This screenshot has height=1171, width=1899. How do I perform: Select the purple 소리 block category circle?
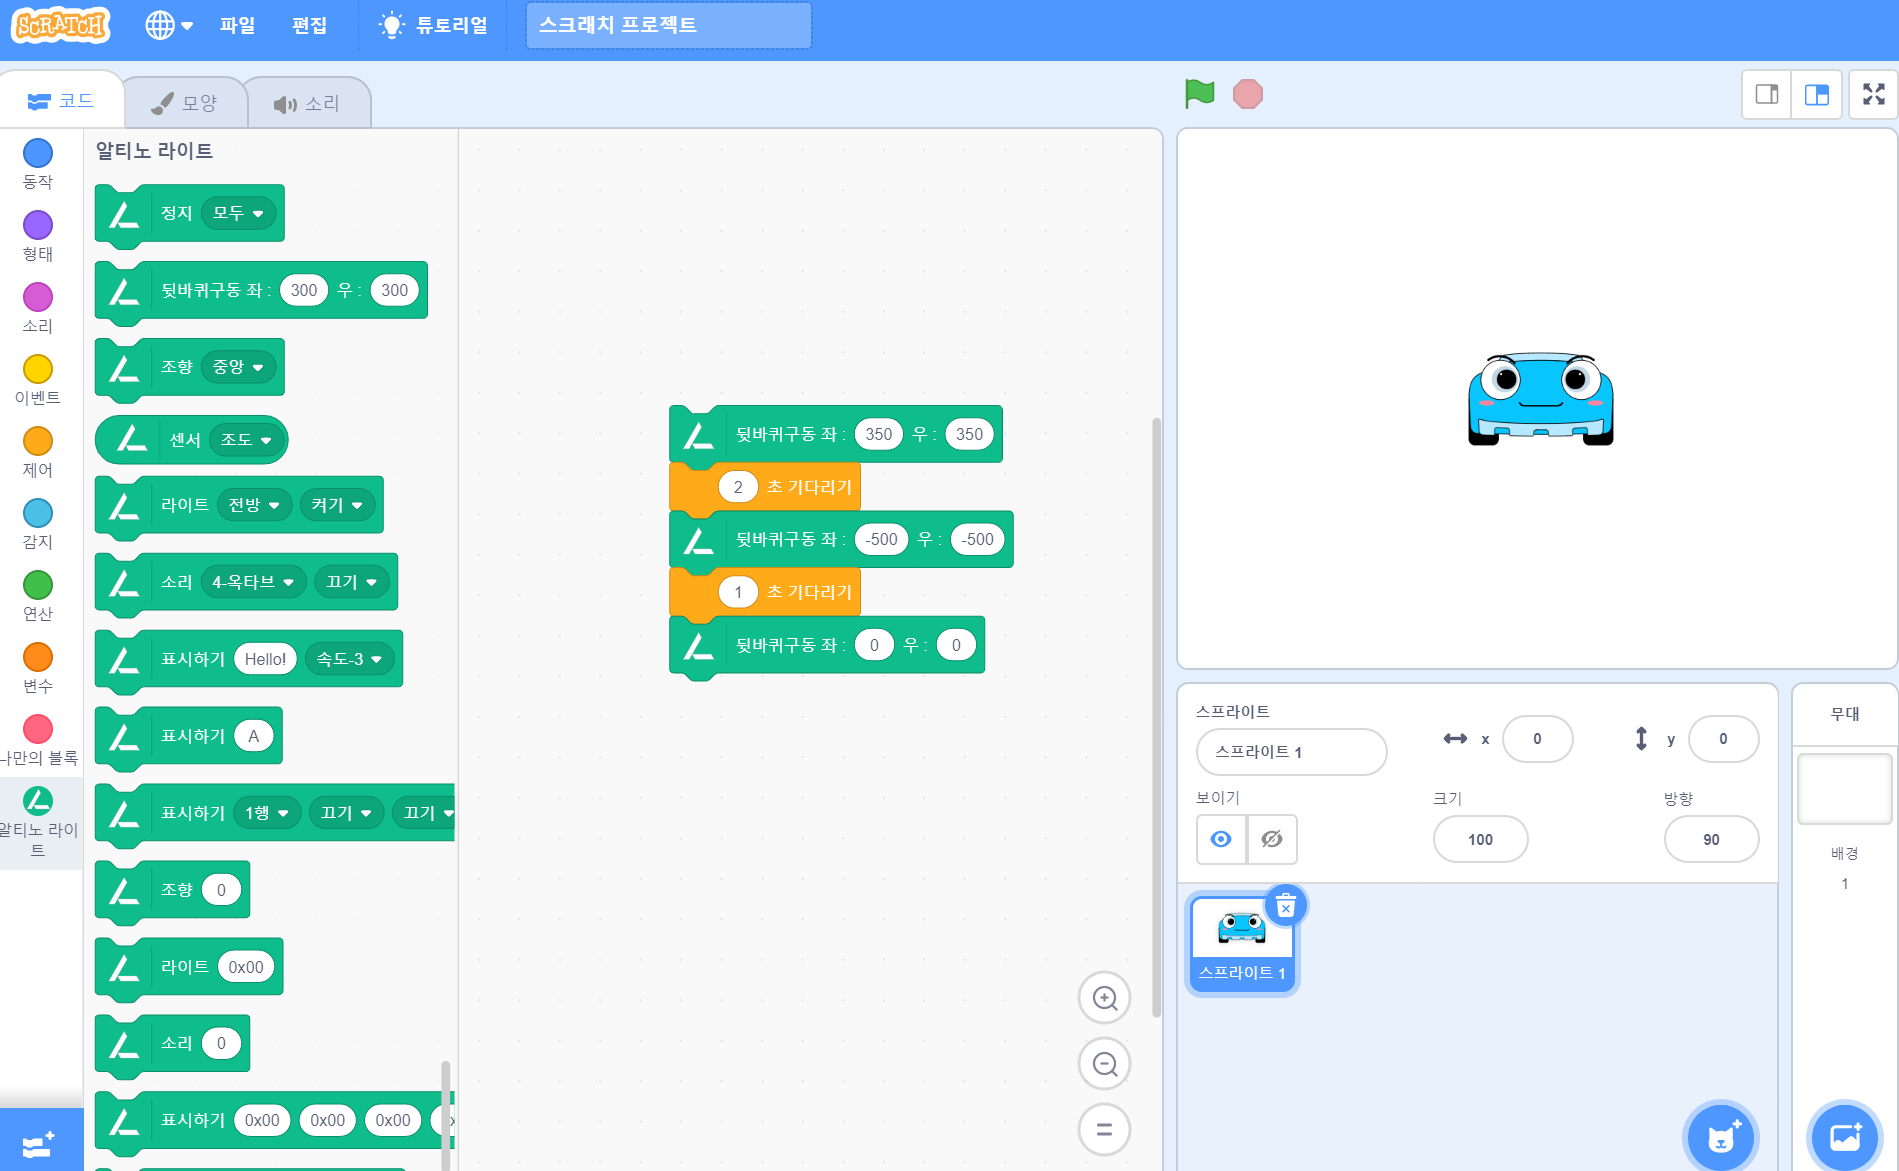[38, 297]
